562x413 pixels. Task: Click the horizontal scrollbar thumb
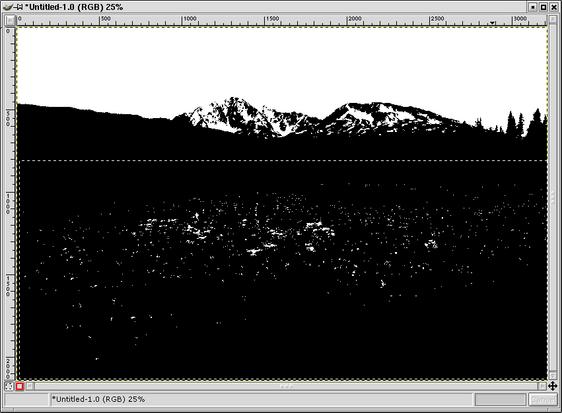pos(286,386)
